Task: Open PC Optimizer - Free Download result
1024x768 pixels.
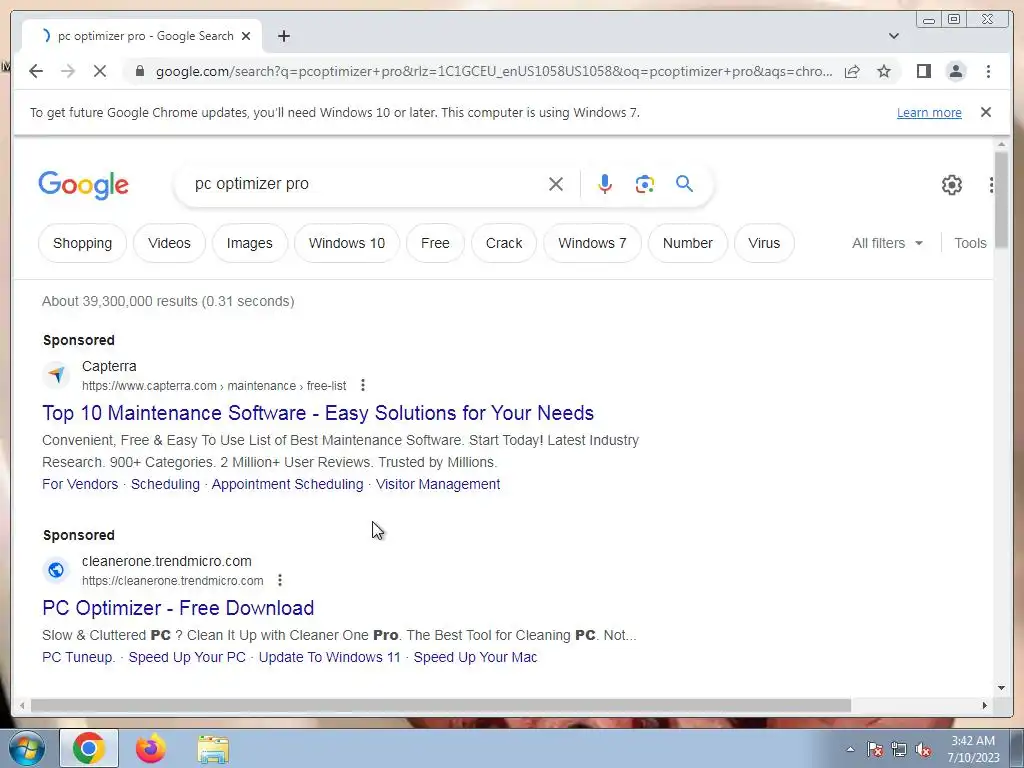Action: (178, 607)
